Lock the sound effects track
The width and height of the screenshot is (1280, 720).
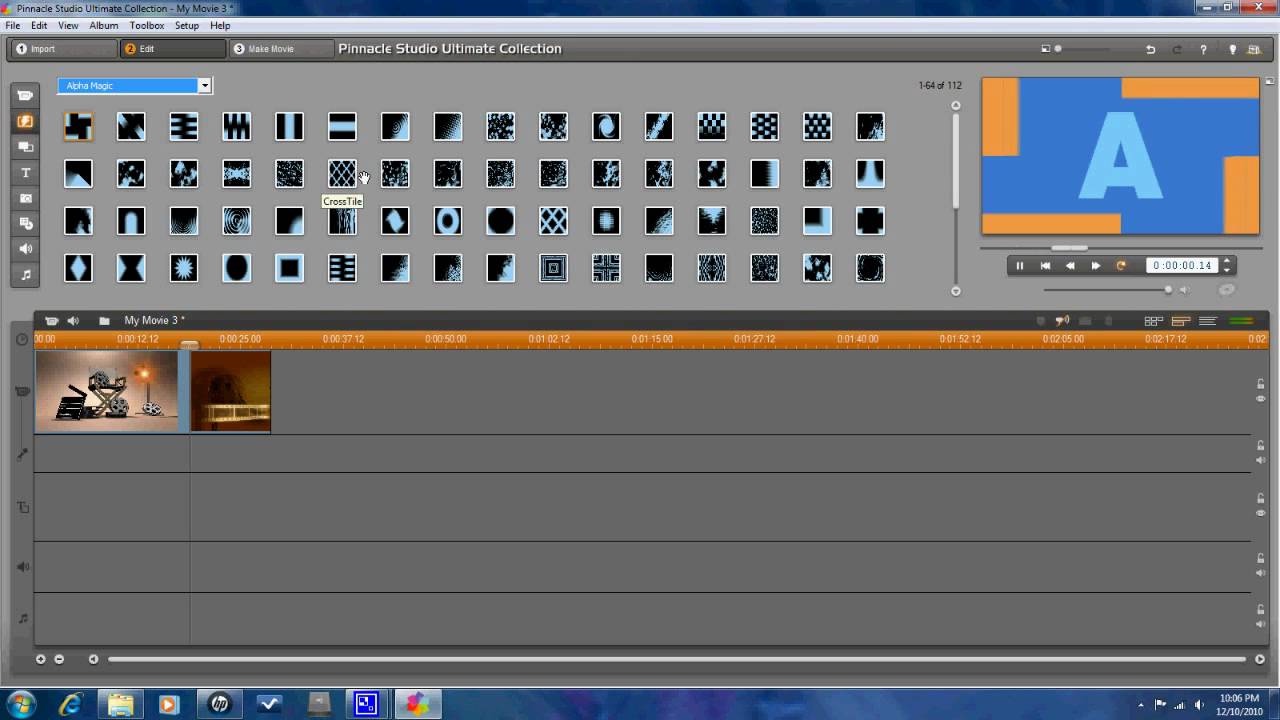(1261, 558)
